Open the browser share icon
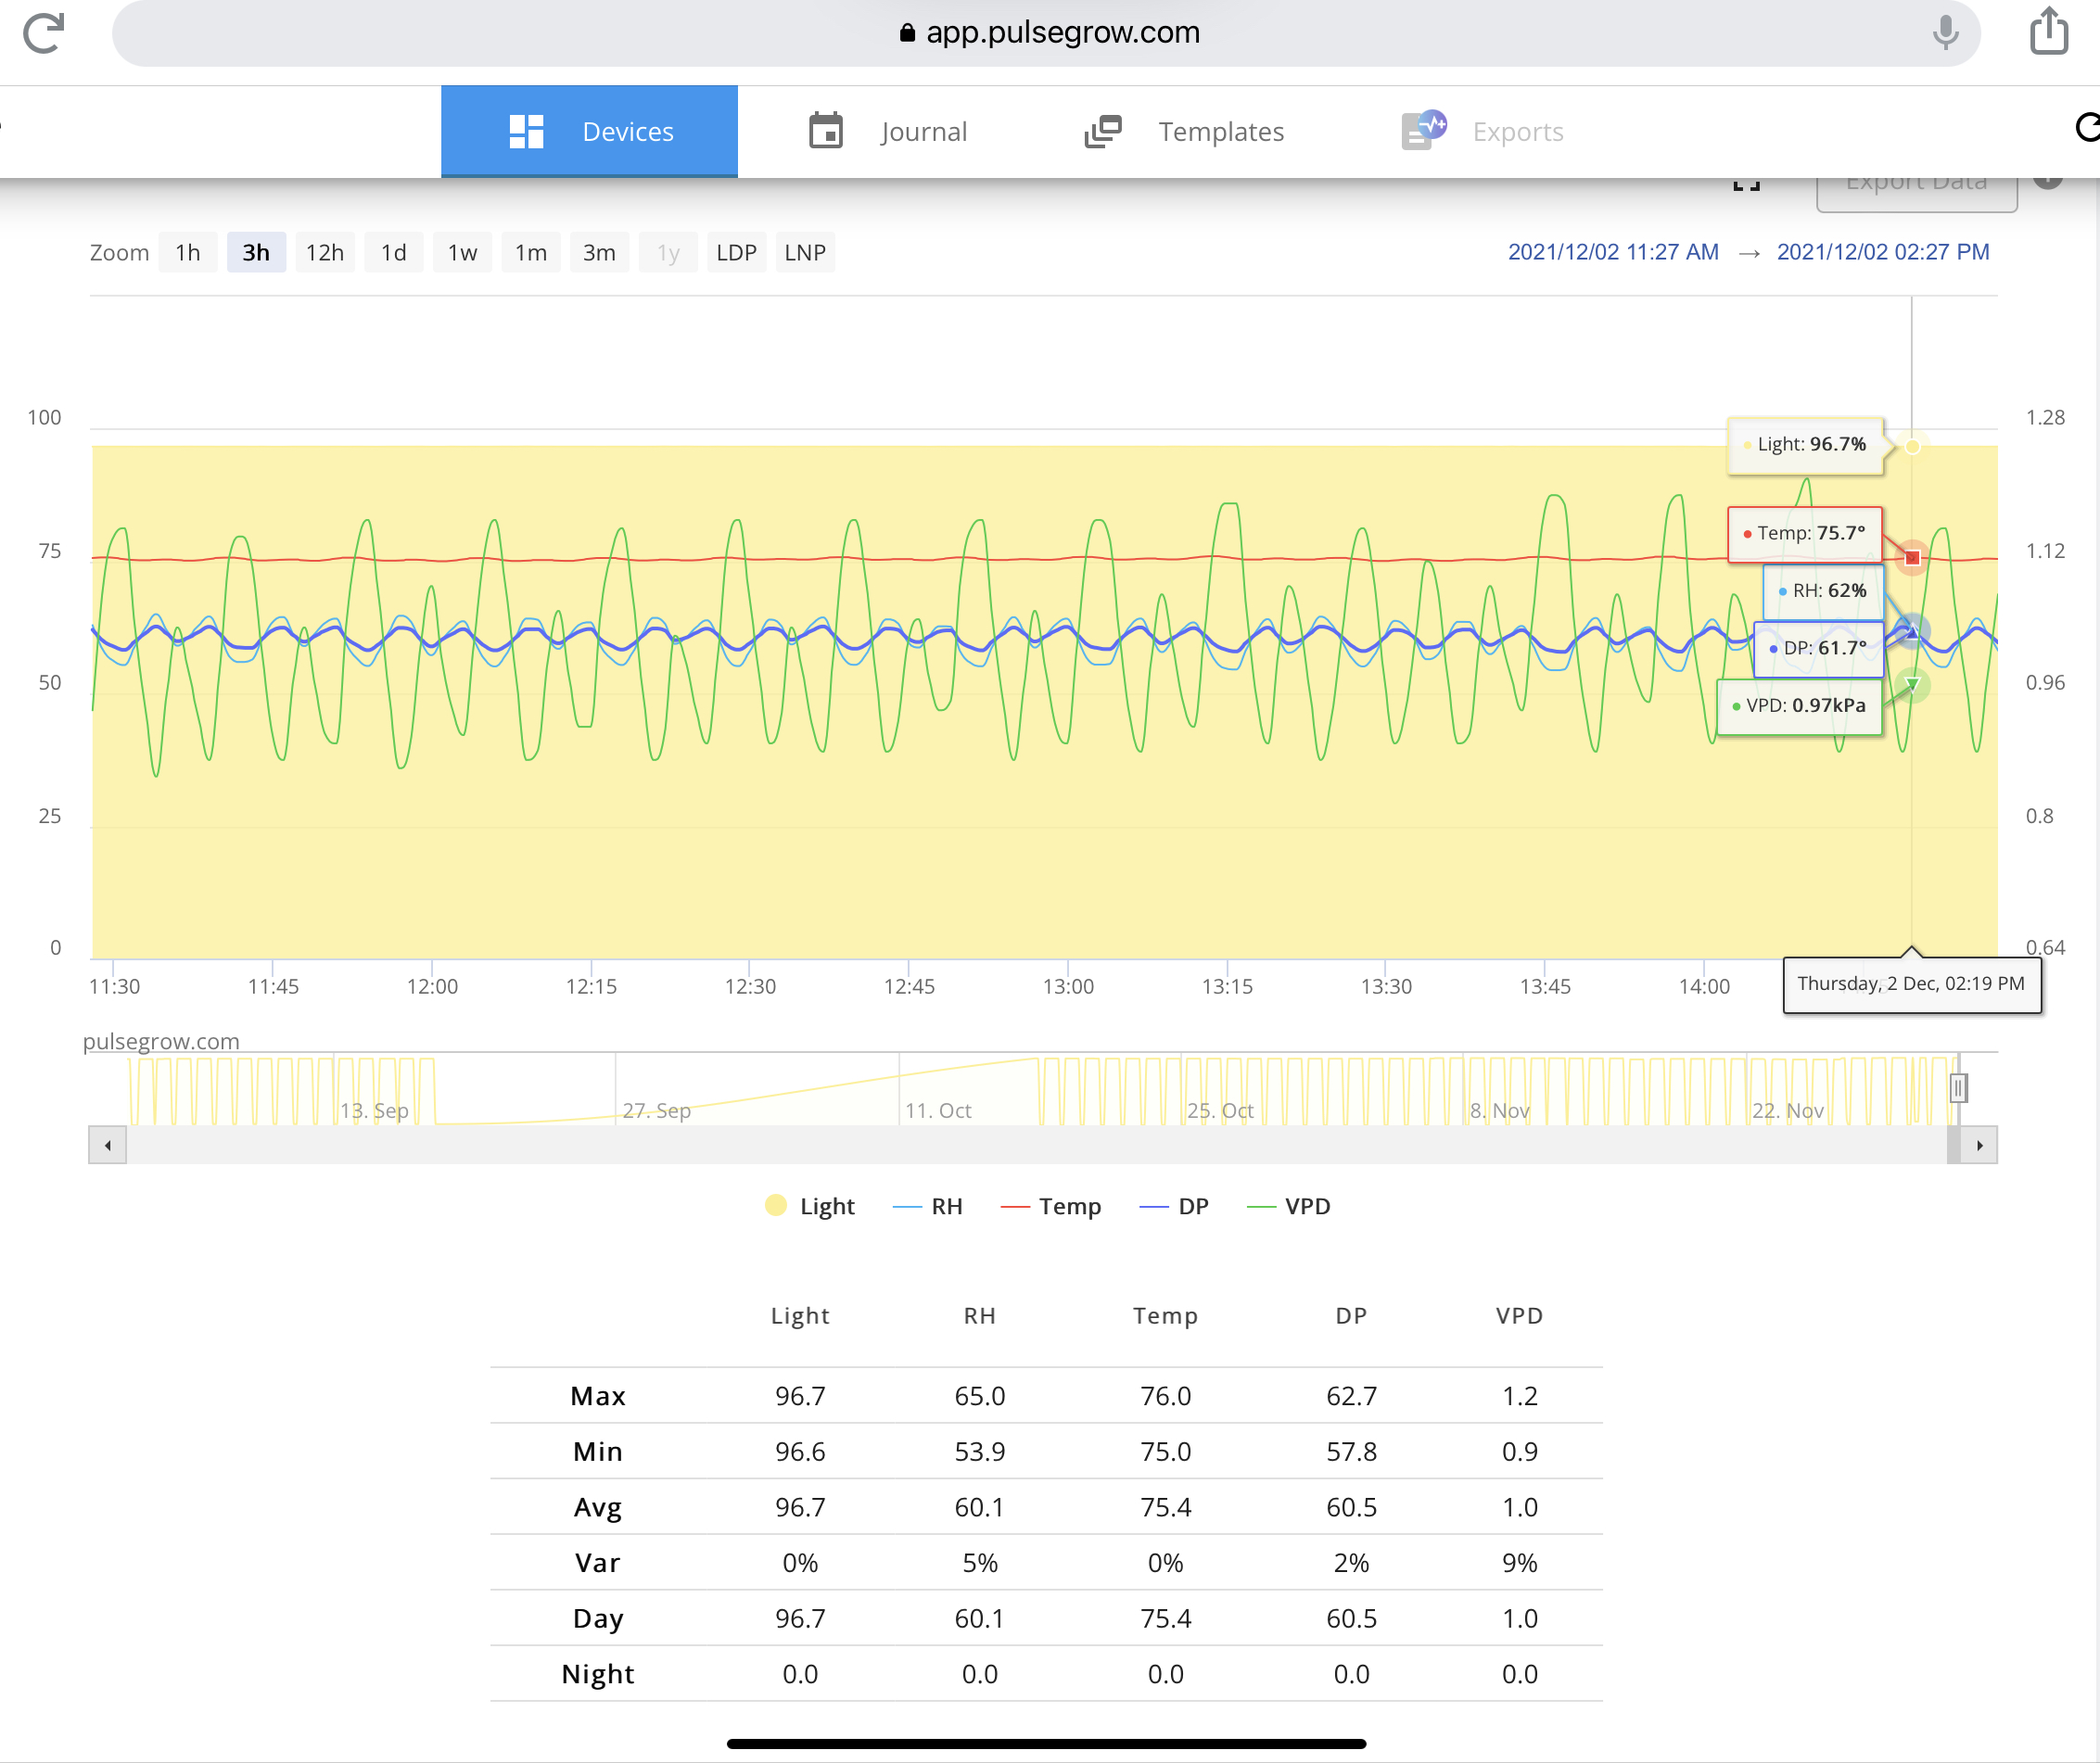 [x=2049, y=31]
